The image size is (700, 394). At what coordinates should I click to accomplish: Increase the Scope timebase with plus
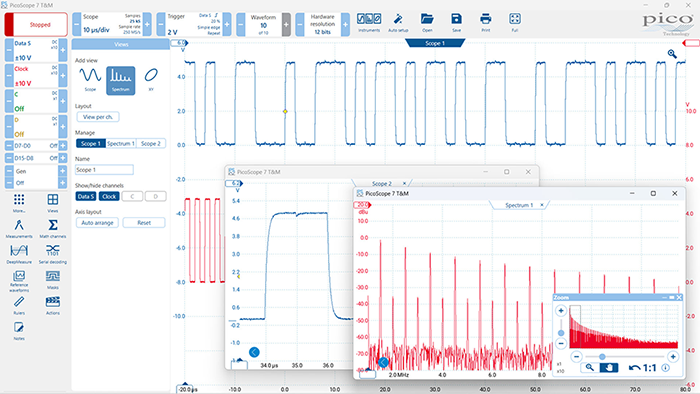click(147, 24)
